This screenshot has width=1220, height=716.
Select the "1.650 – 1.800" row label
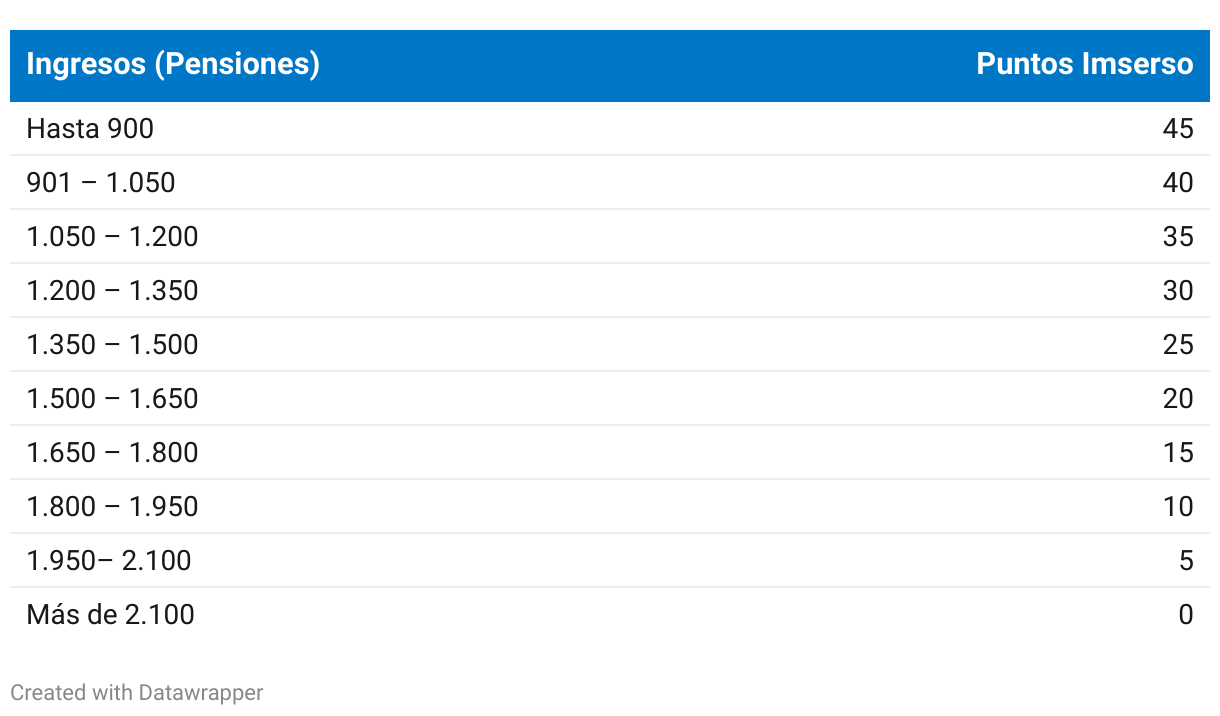(x=112, y=453)
